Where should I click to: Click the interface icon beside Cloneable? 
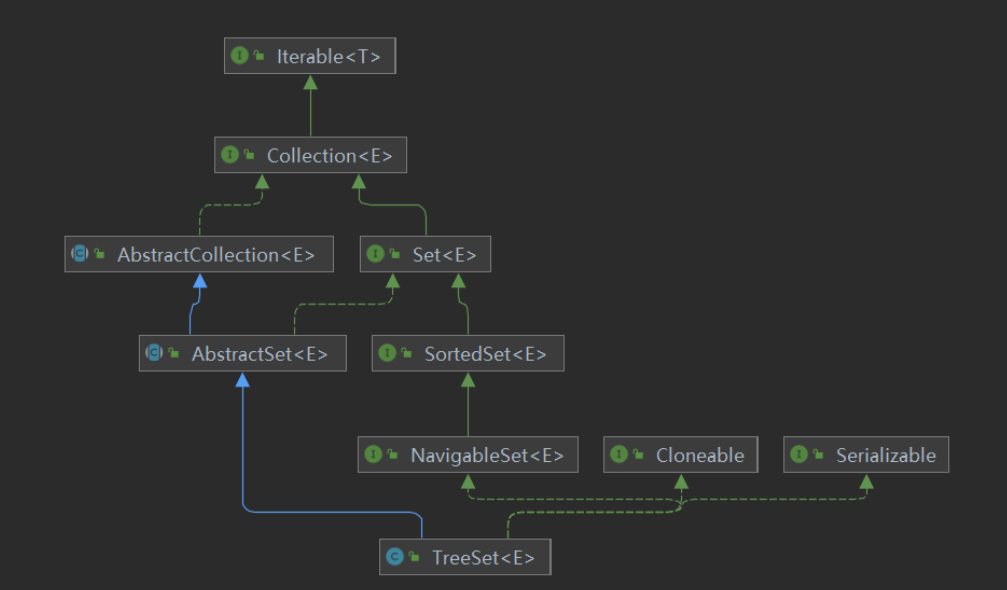tap(619, 455)
